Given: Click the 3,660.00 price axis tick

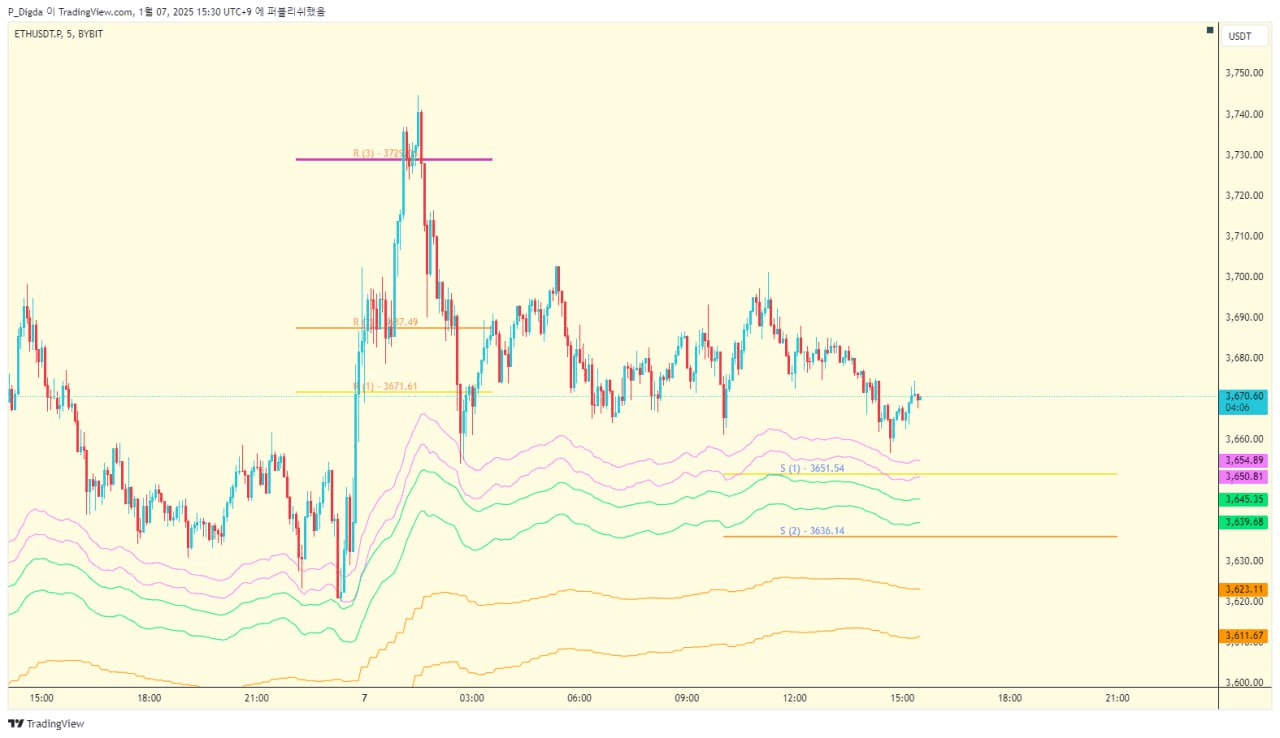Looking at the screenshot, I should [1244, 439].
